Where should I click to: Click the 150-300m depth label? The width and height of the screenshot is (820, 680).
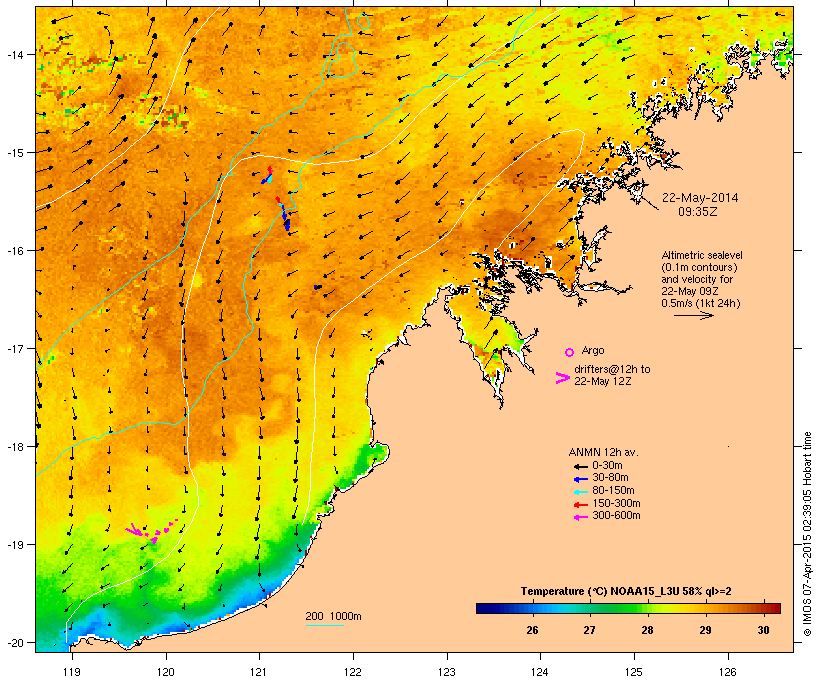point(616,504)
